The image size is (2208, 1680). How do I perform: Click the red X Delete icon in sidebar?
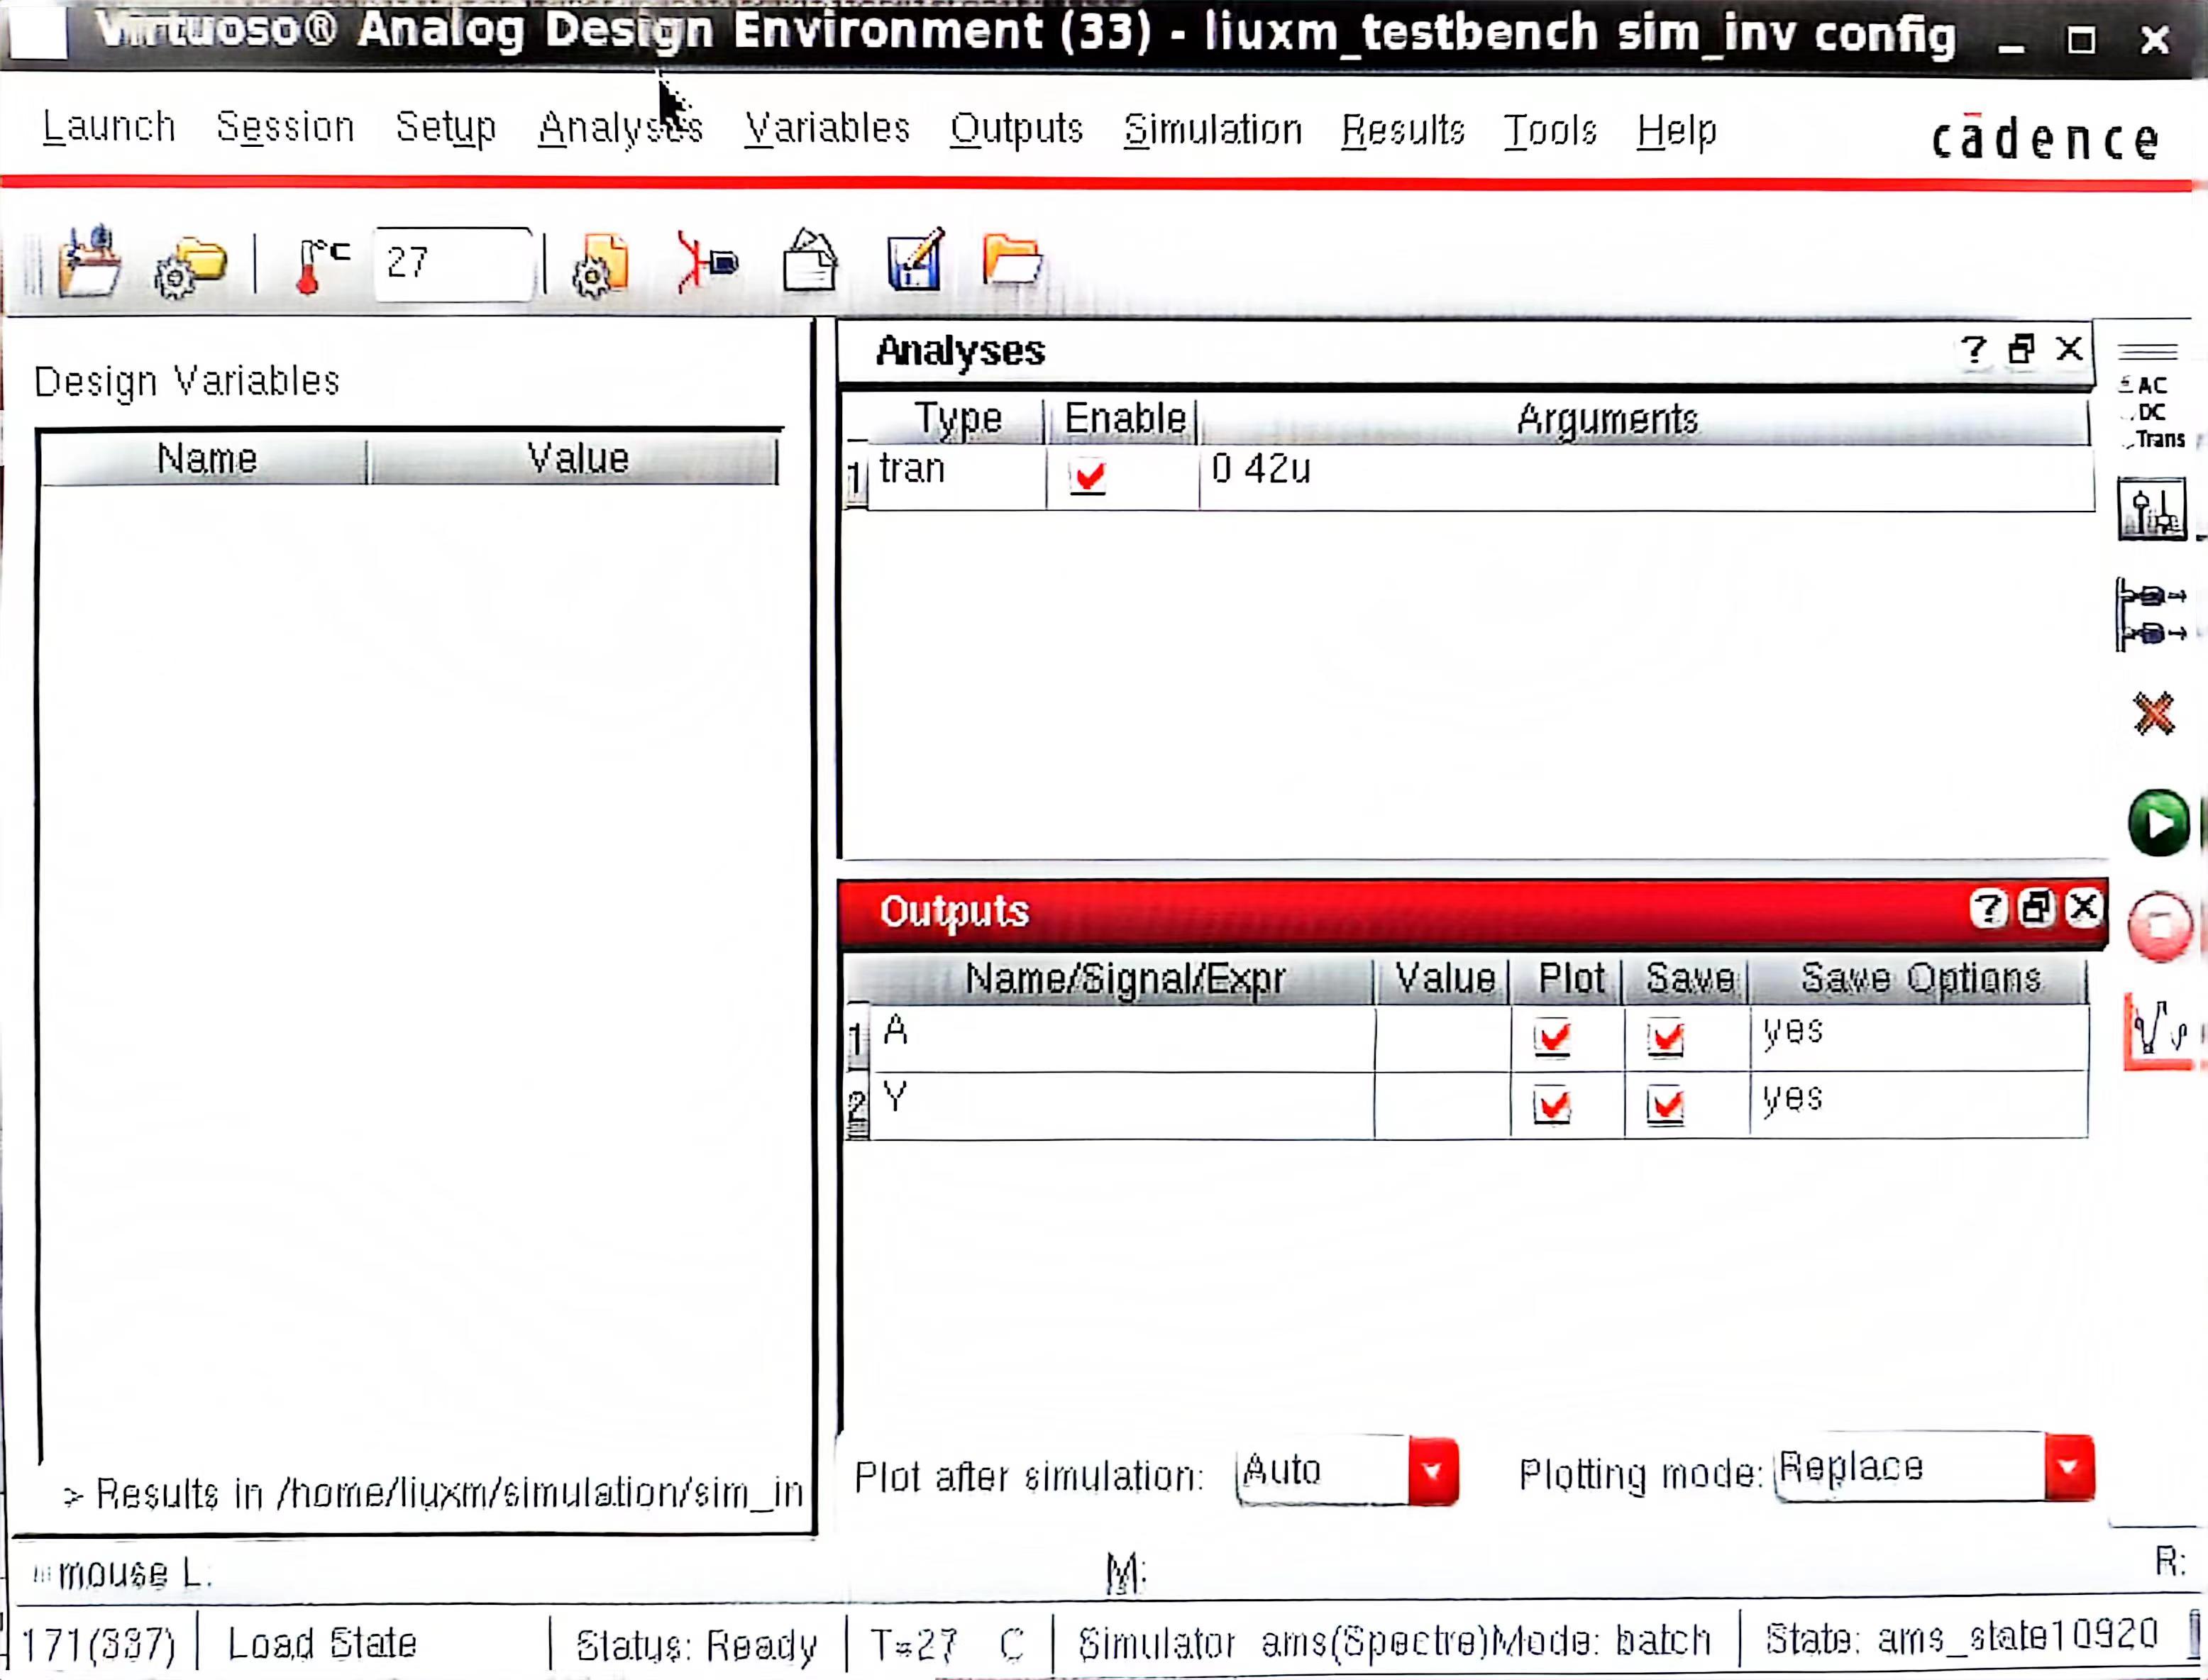pyautogui.click(x=2153, y=713)
